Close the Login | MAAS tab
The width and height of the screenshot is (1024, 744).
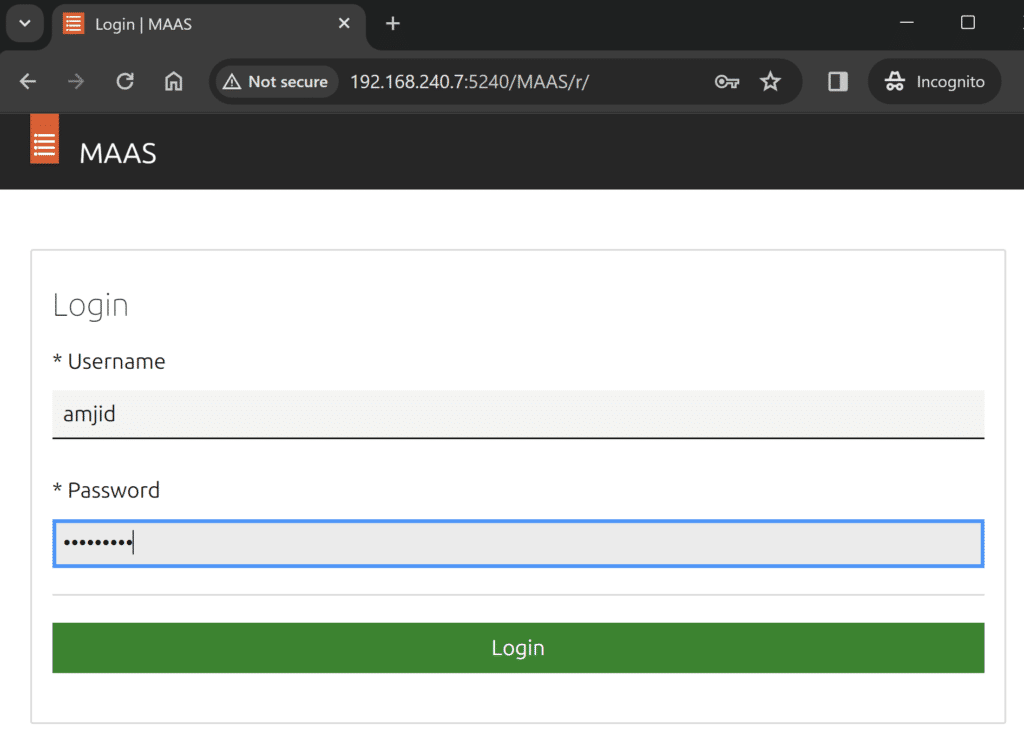click(344, 24)
